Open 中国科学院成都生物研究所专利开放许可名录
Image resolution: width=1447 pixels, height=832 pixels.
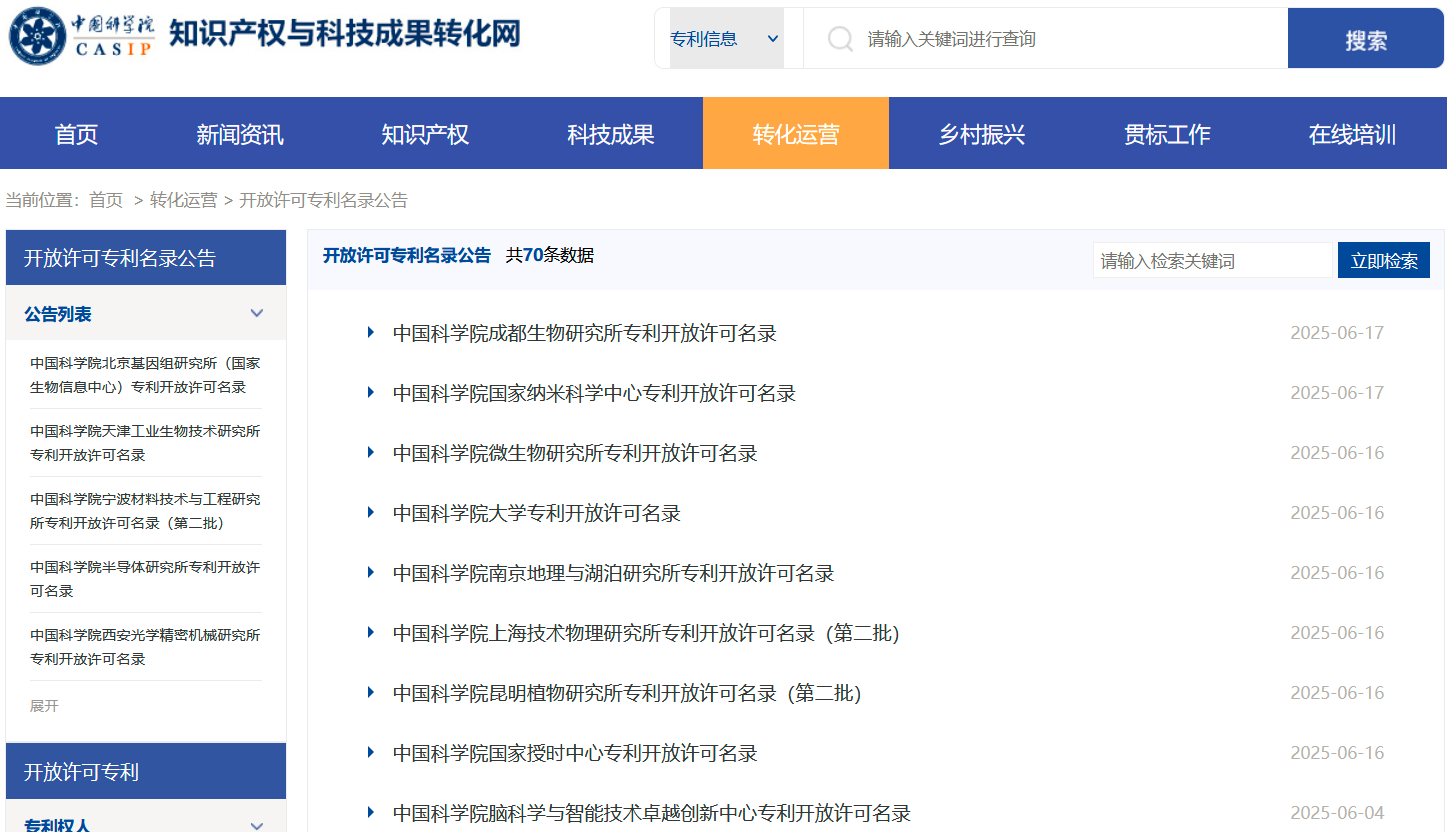(x=585, y=333)
